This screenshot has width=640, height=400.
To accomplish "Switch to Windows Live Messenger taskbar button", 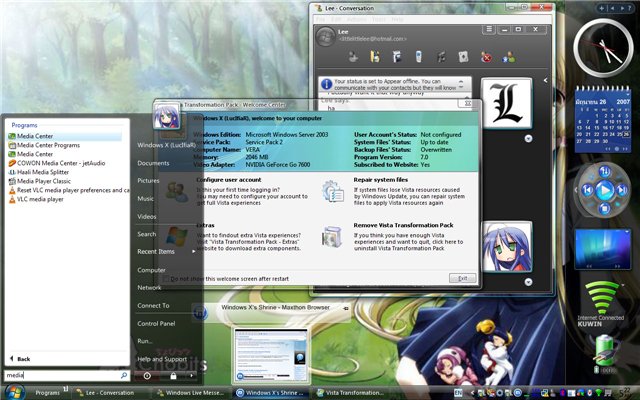I will point(195,393).
